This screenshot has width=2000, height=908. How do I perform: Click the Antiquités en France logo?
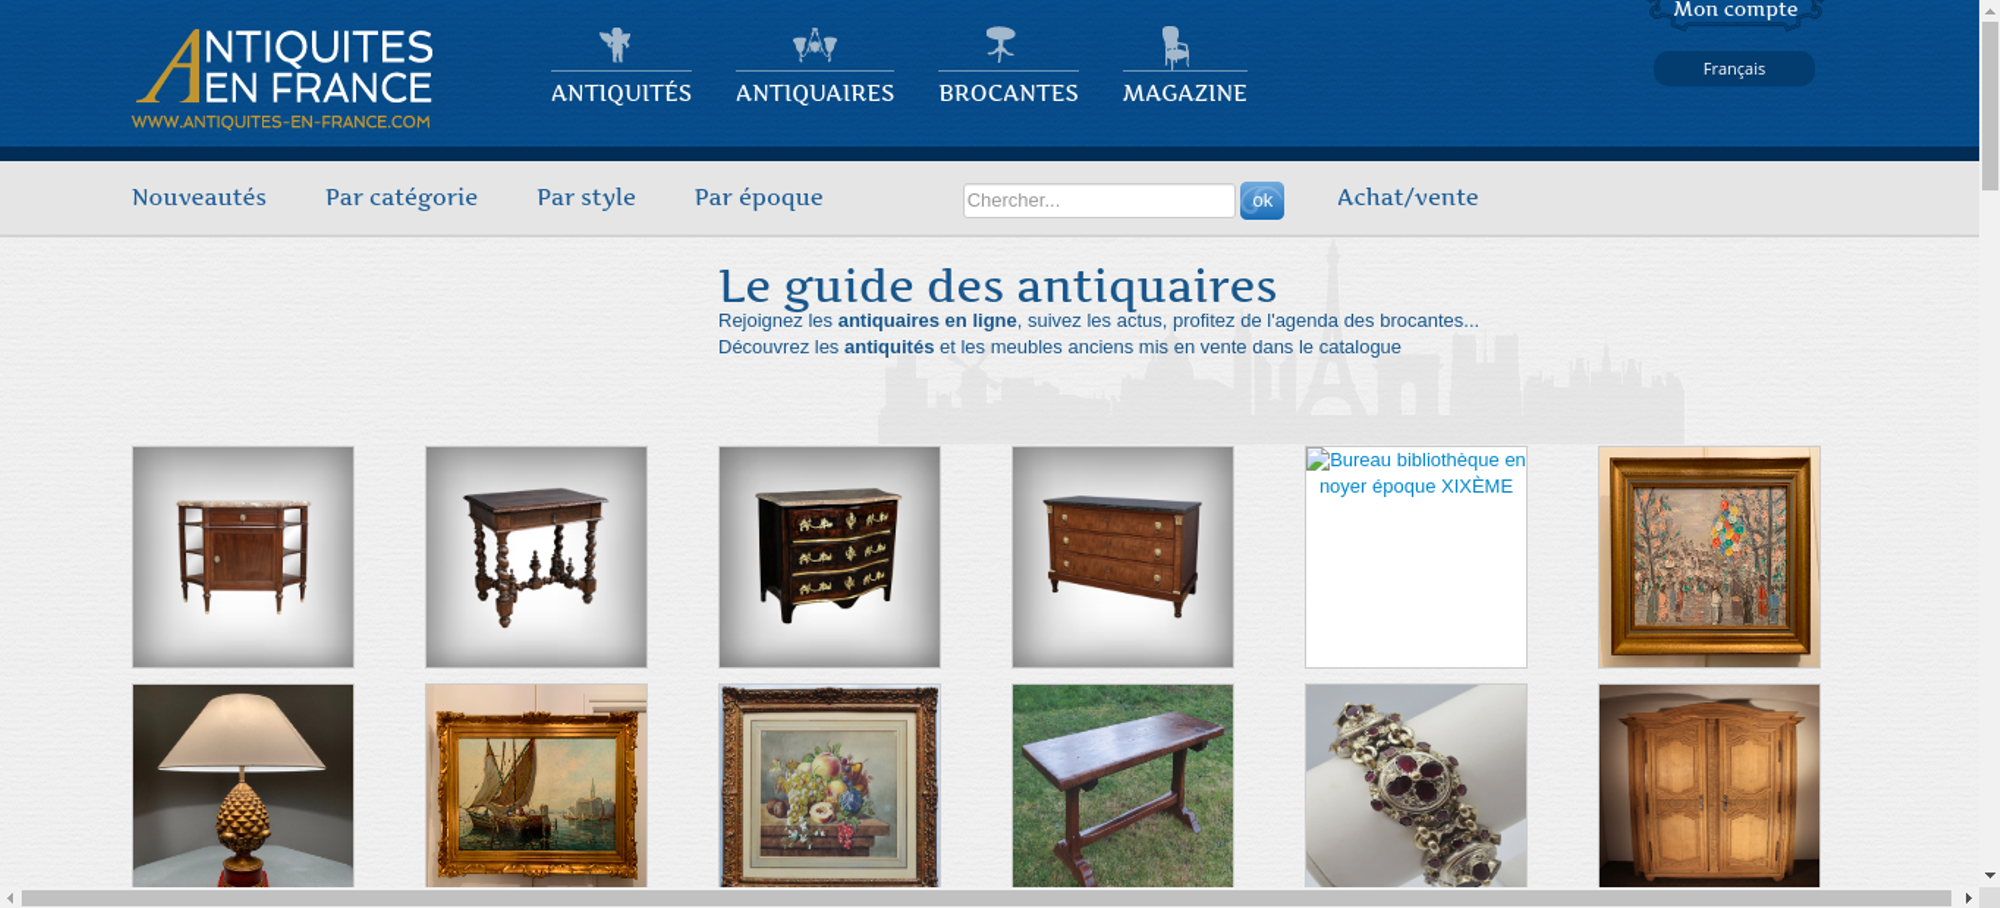click(x=283, y=79)
